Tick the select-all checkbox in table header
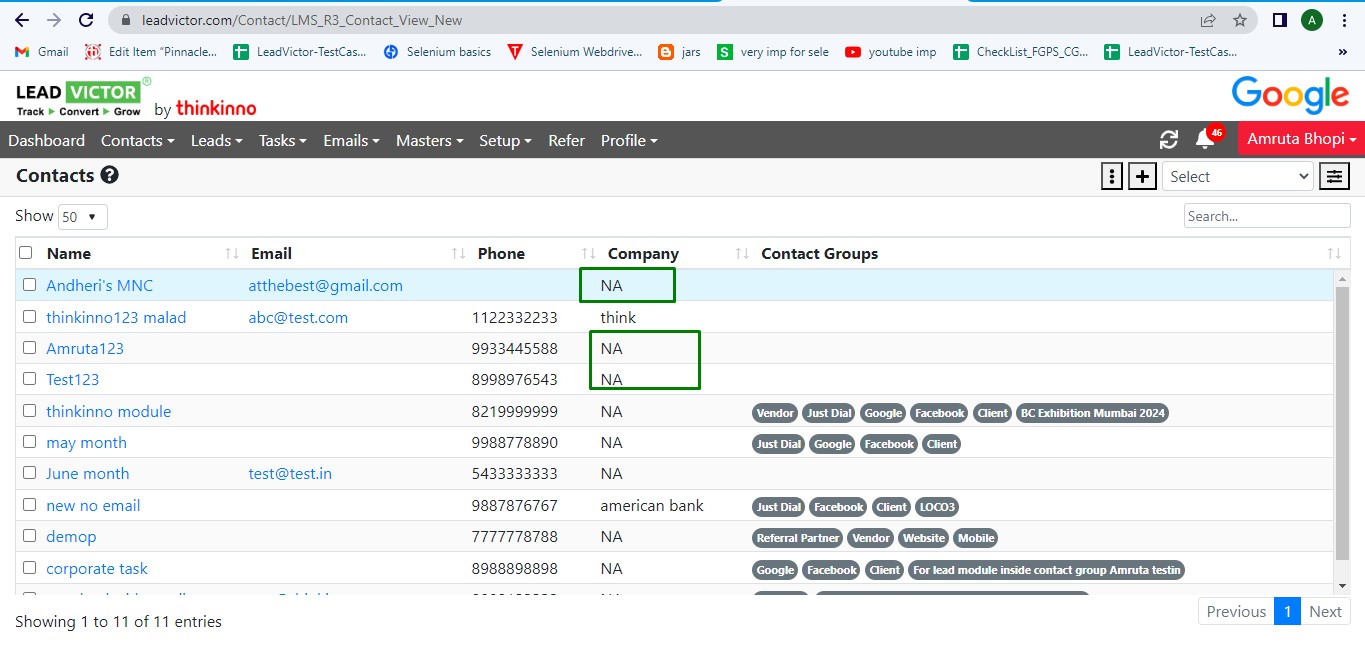Viewport: 1365px width, 646px height. point(26,253)
